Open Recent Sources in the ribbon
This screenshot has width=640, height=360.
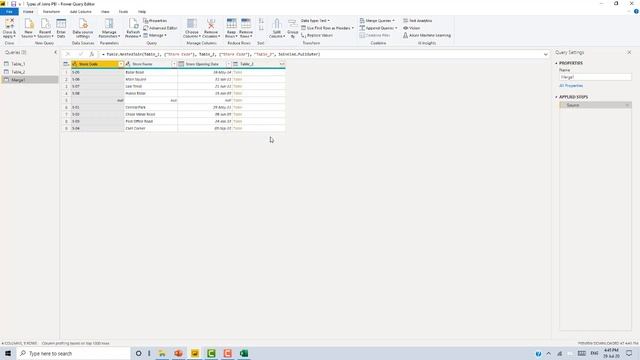click(45, 28)
